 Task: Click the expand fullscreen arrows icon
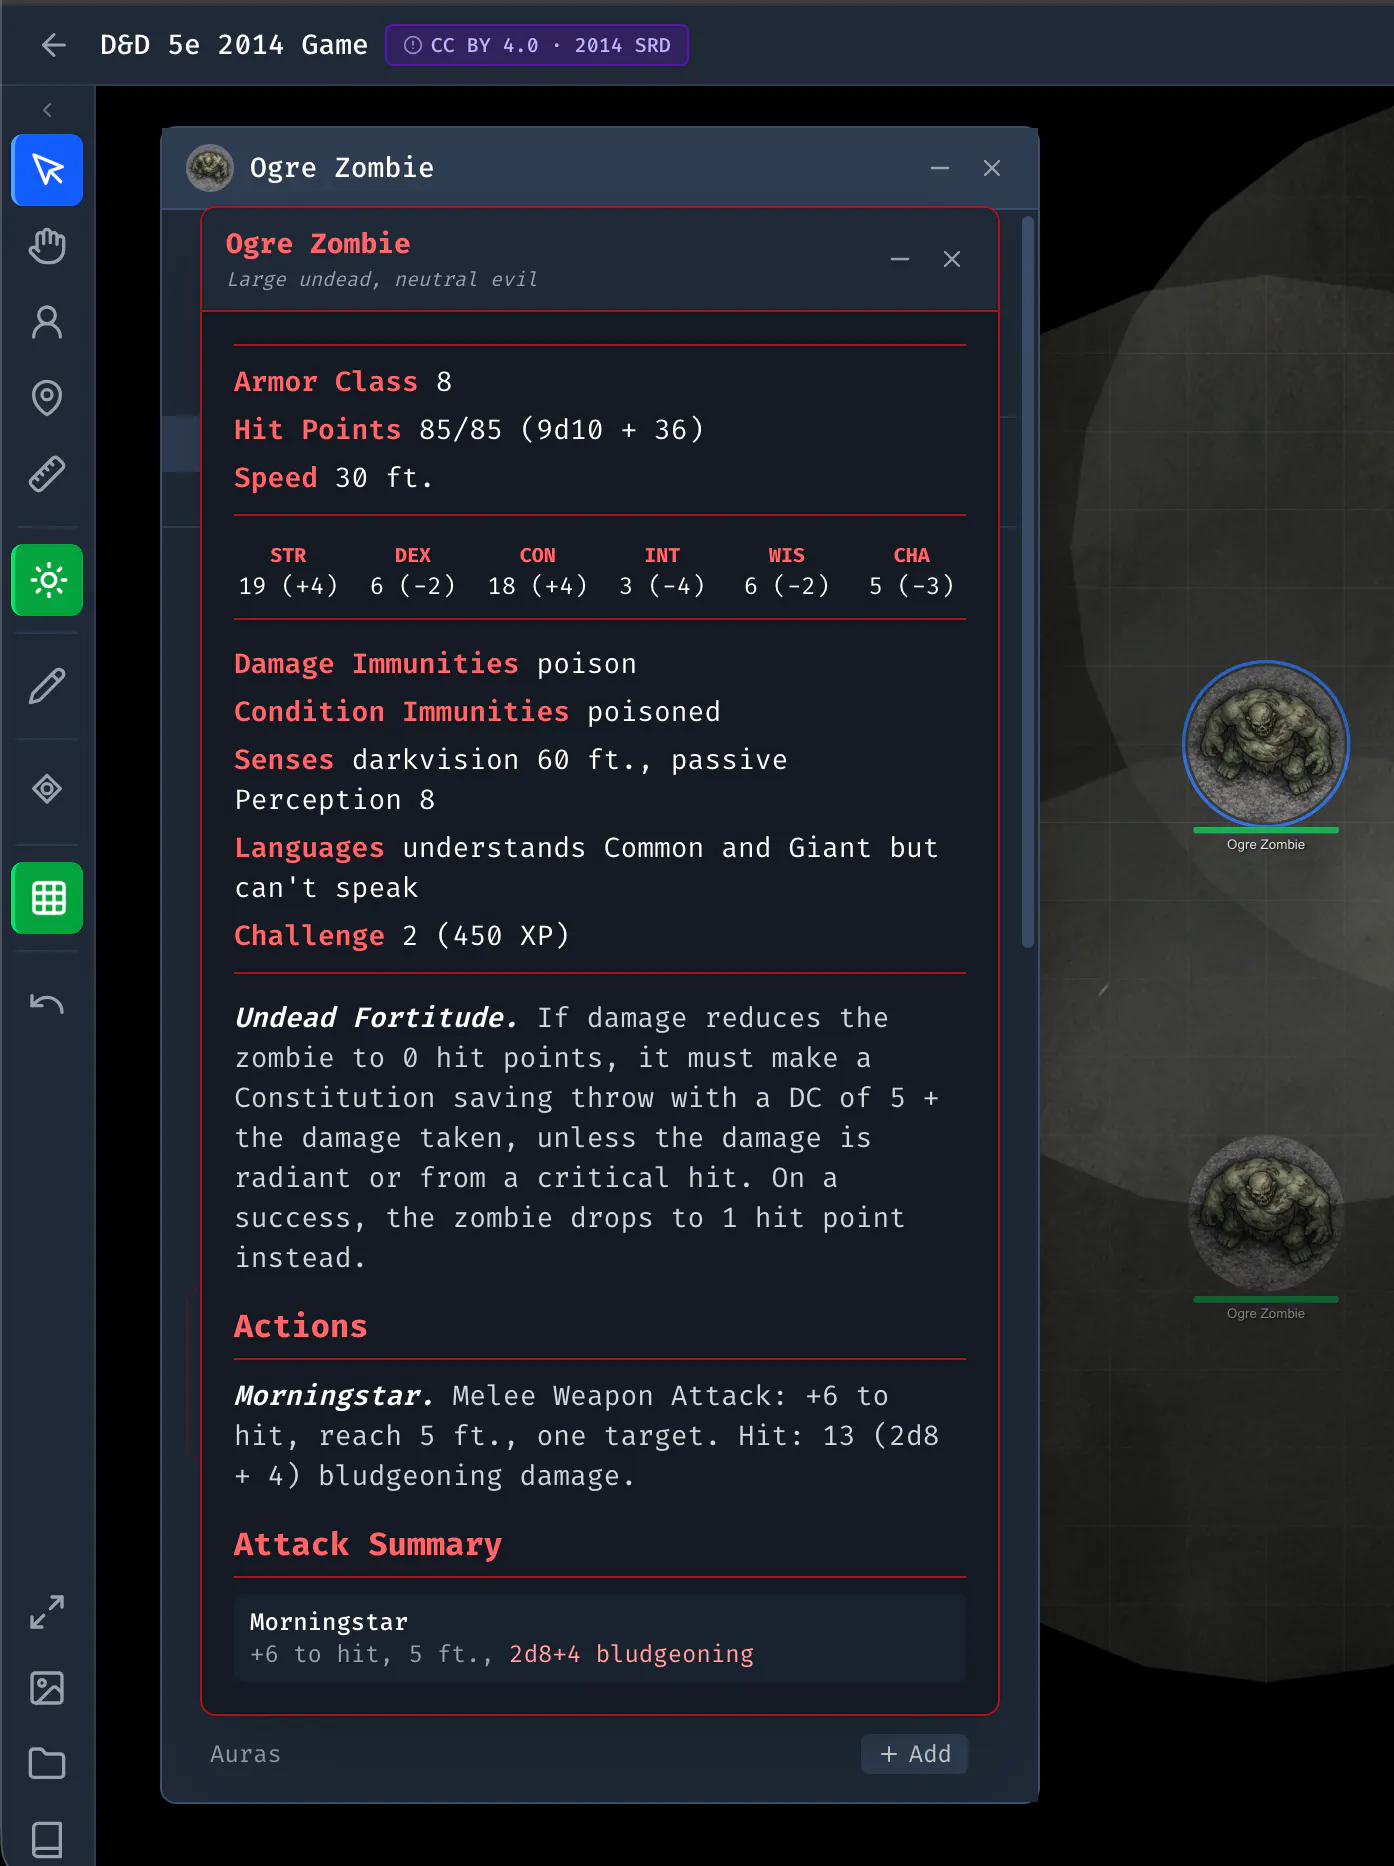click(x=47, y=1612)
